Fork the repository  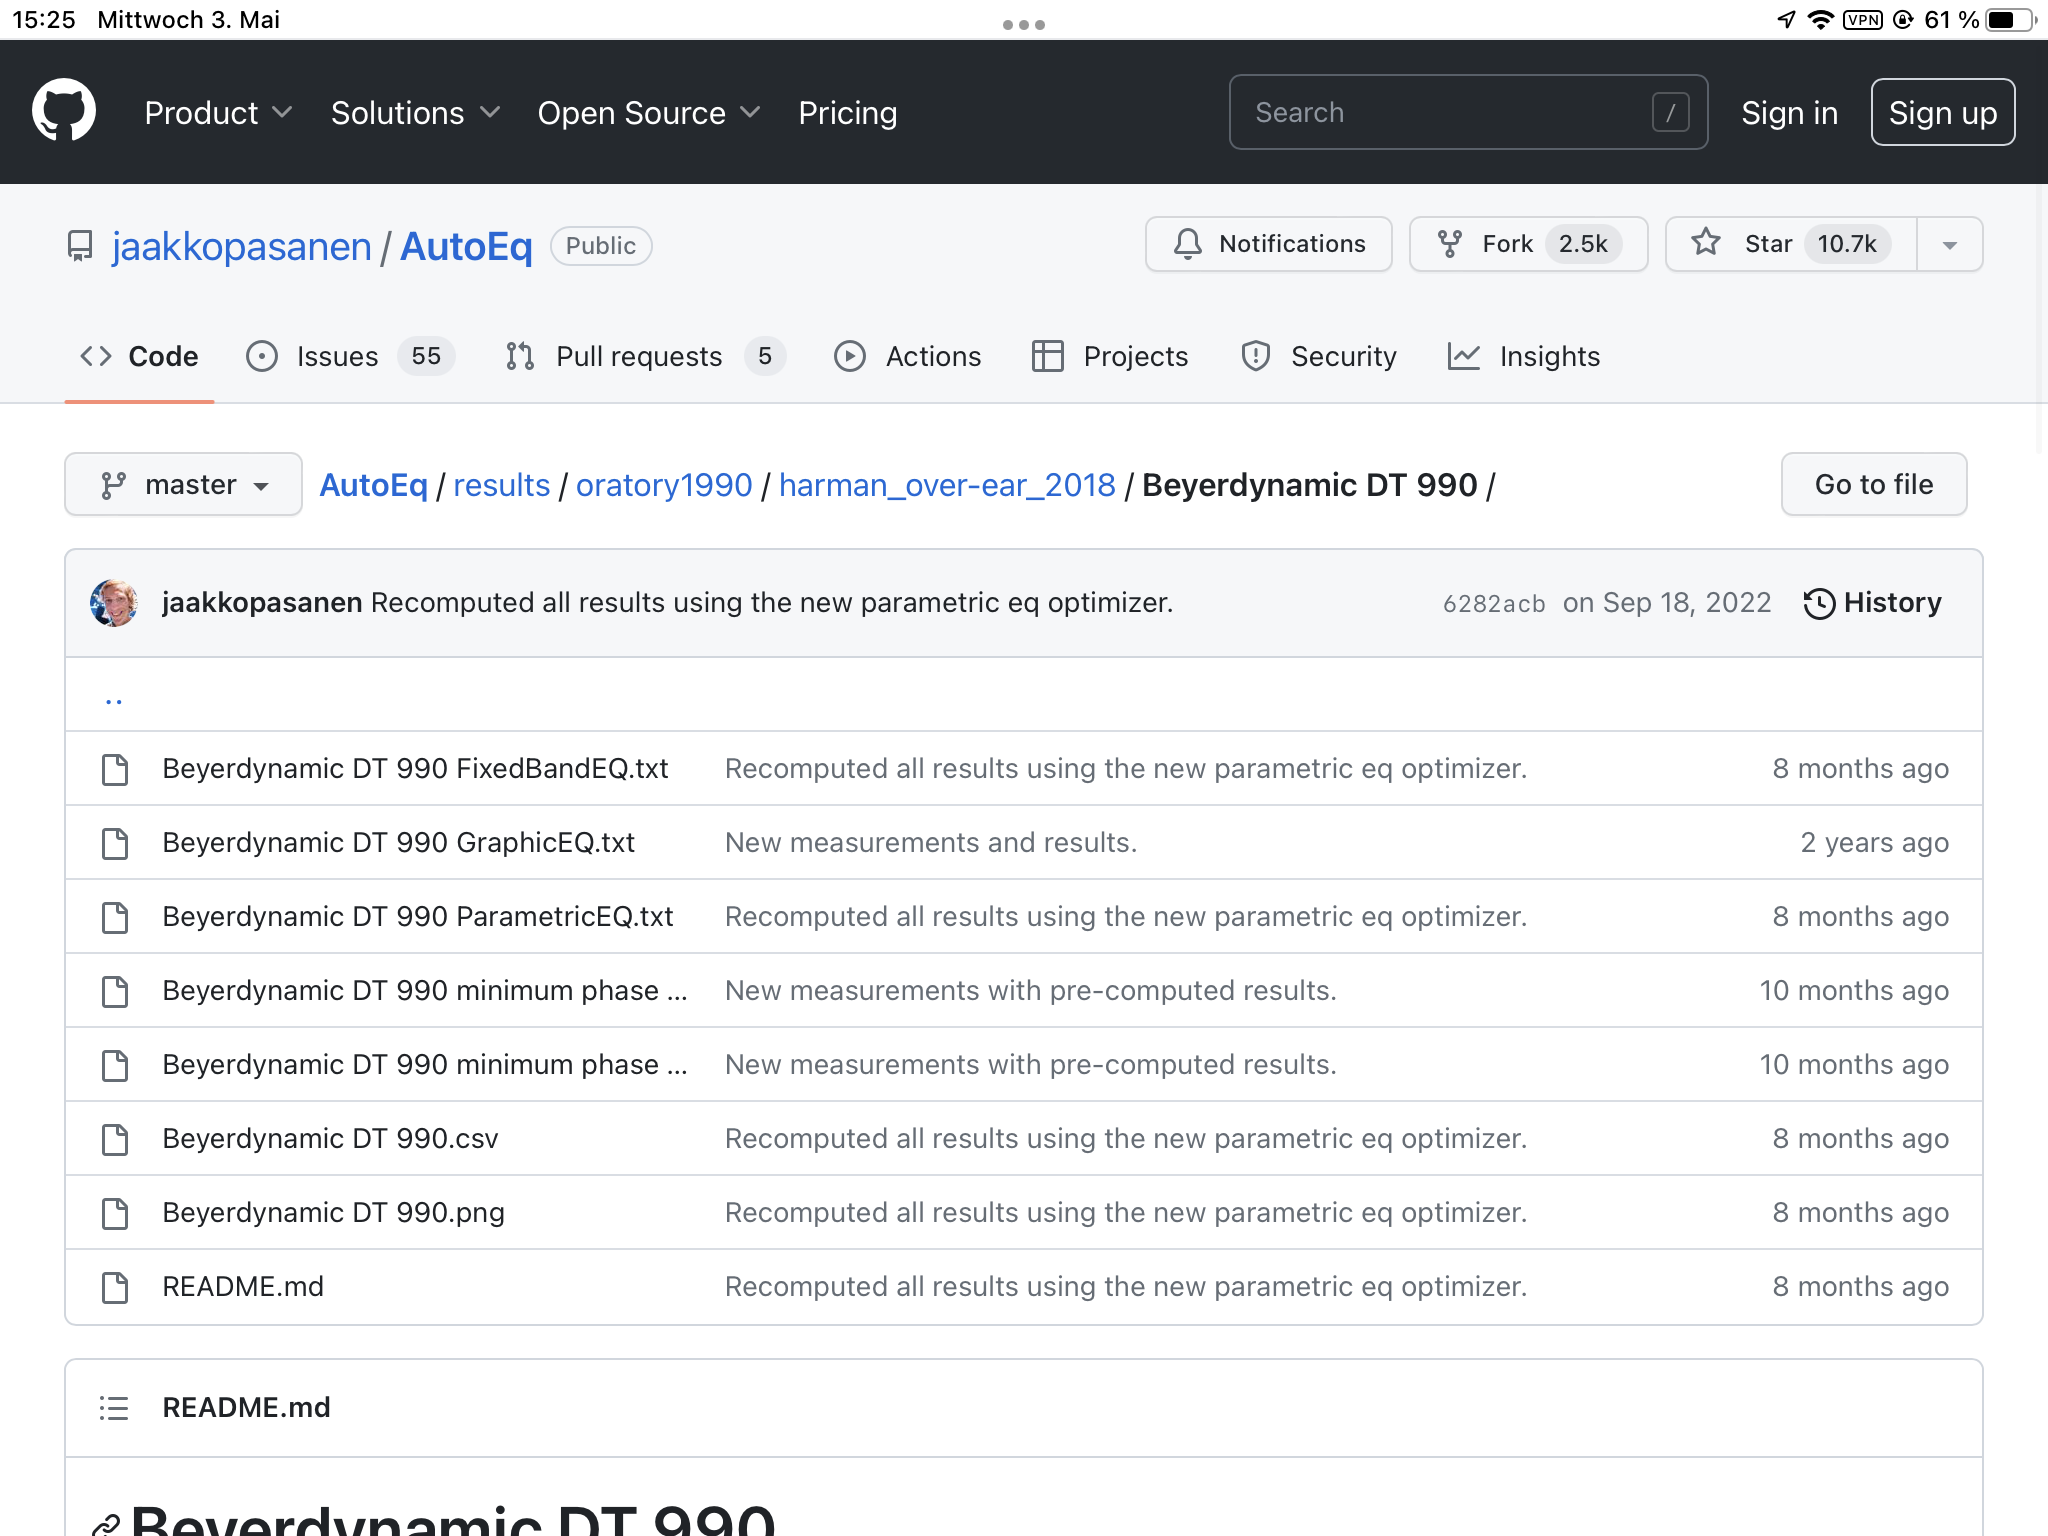click(1528, 244)
